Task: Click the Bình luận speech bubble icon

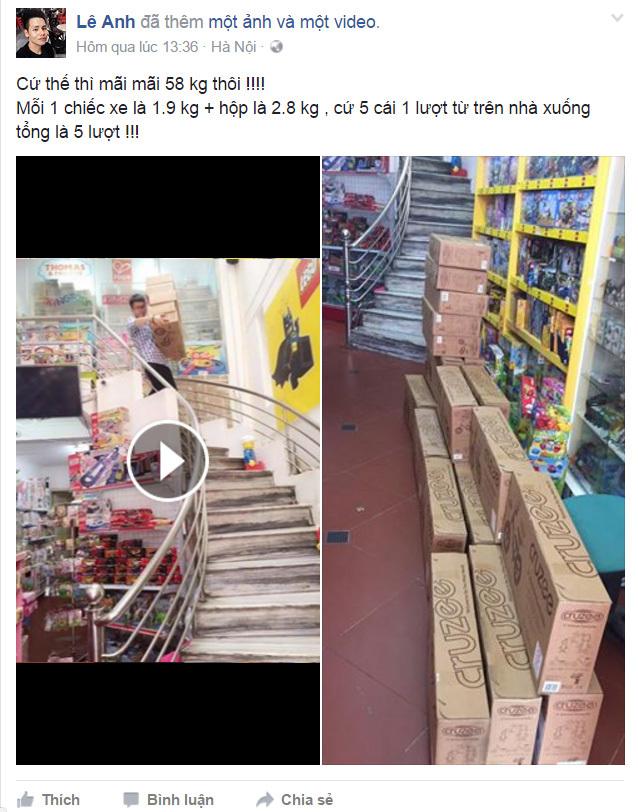Action: point(131,800)
